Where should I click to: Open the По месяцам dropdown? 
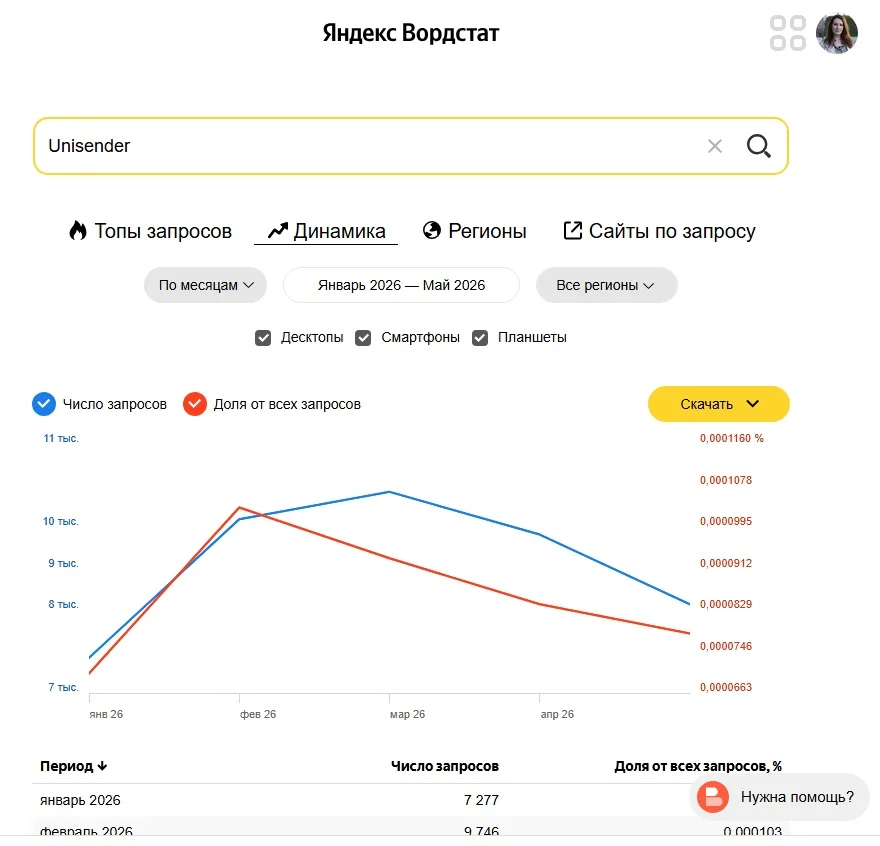tap(205, 285)
